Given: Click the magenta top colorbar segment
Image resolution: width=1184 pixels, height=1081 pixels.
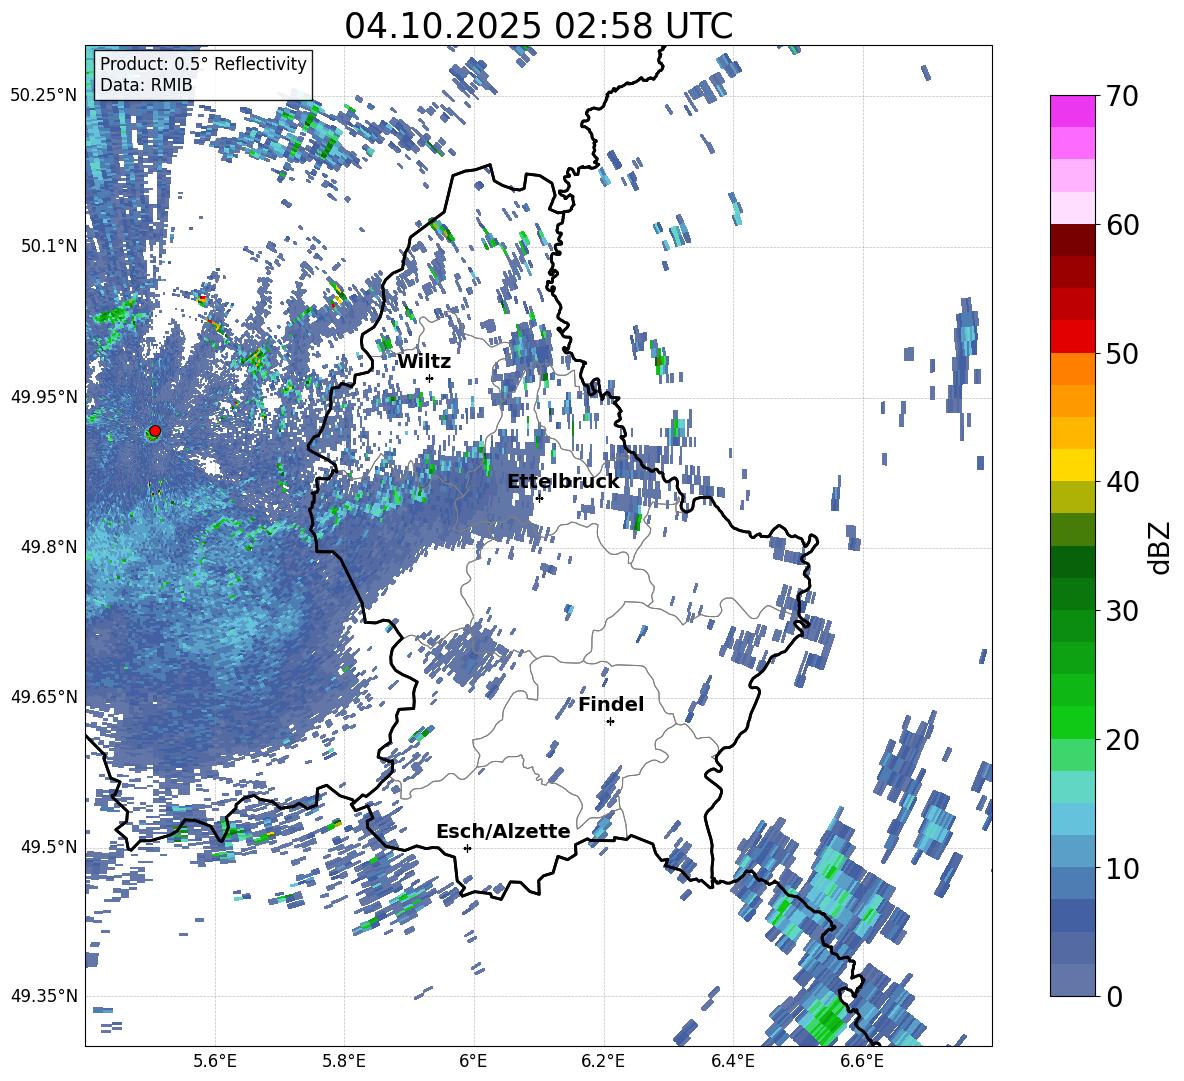Looking at the screenshot, I should [1072, 111].
